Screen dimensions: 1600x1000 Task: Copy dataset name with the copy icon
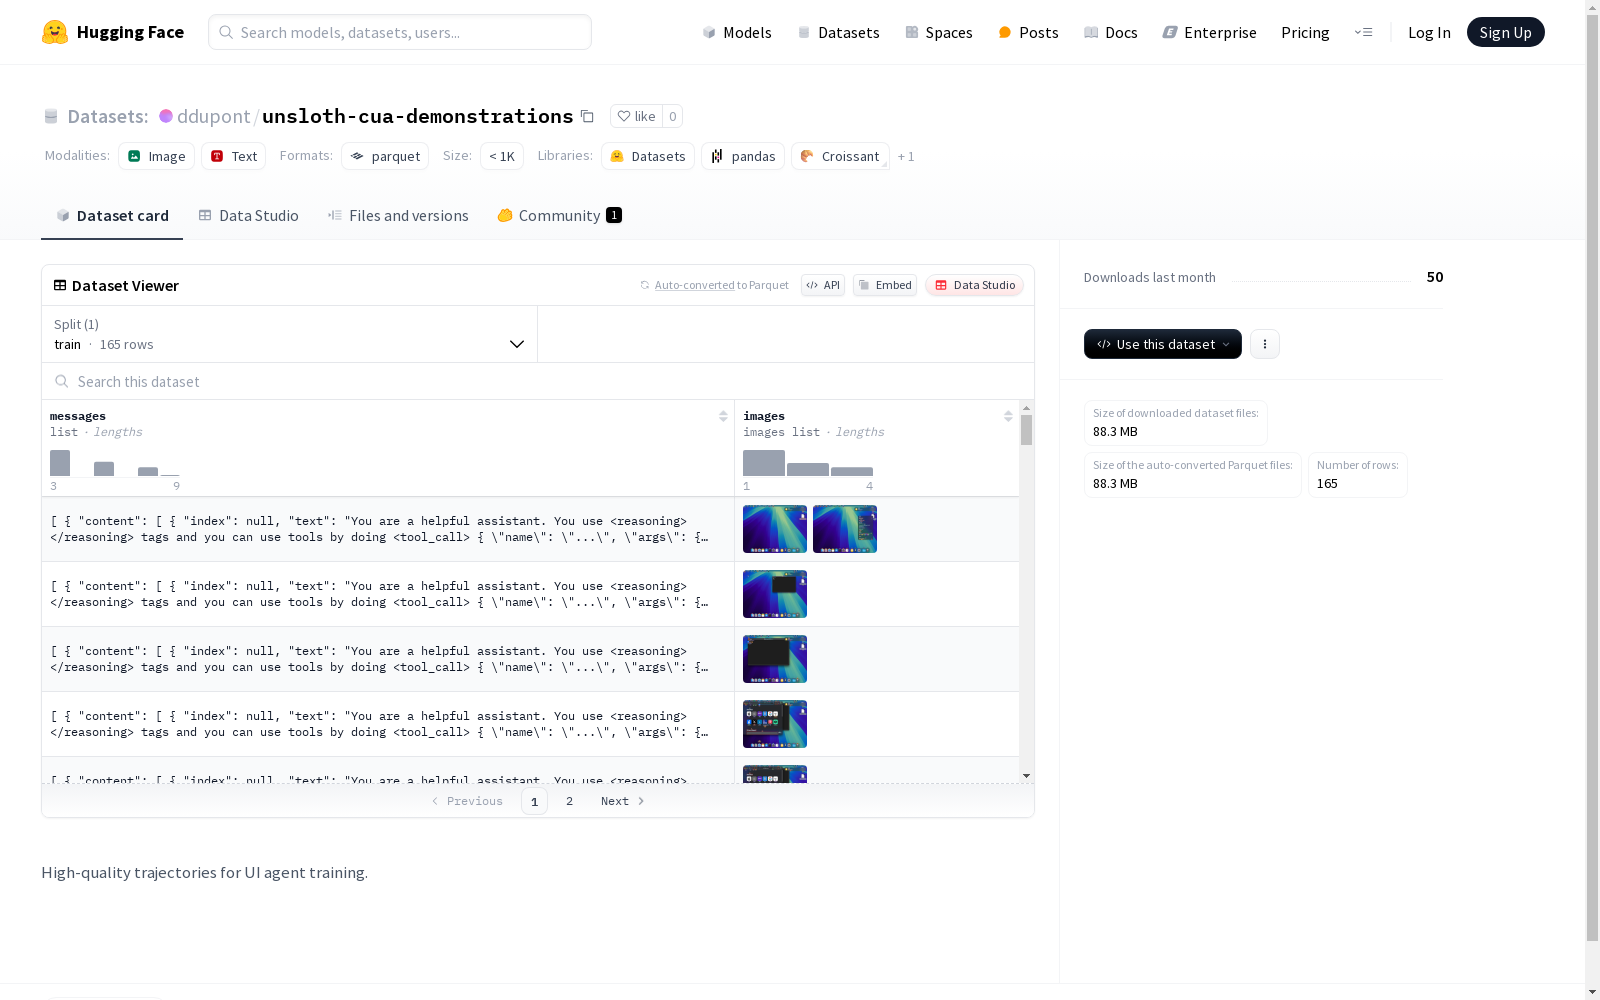coord(587,116)
